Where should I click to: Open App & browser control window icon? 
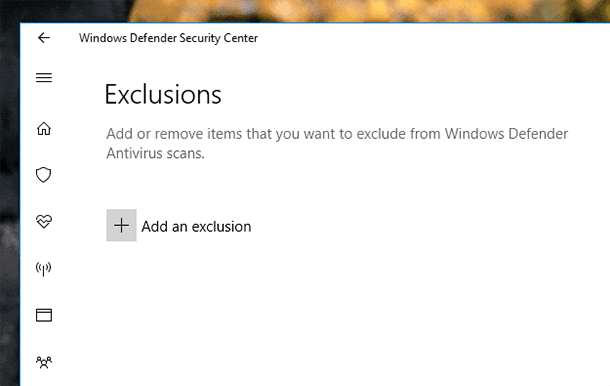(44, 315)
